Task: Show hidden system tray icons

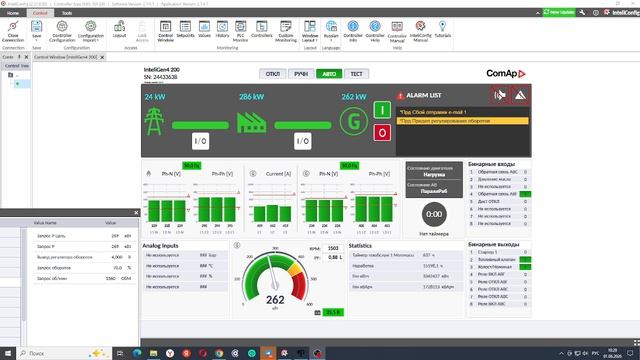Action: click(561, 353)
